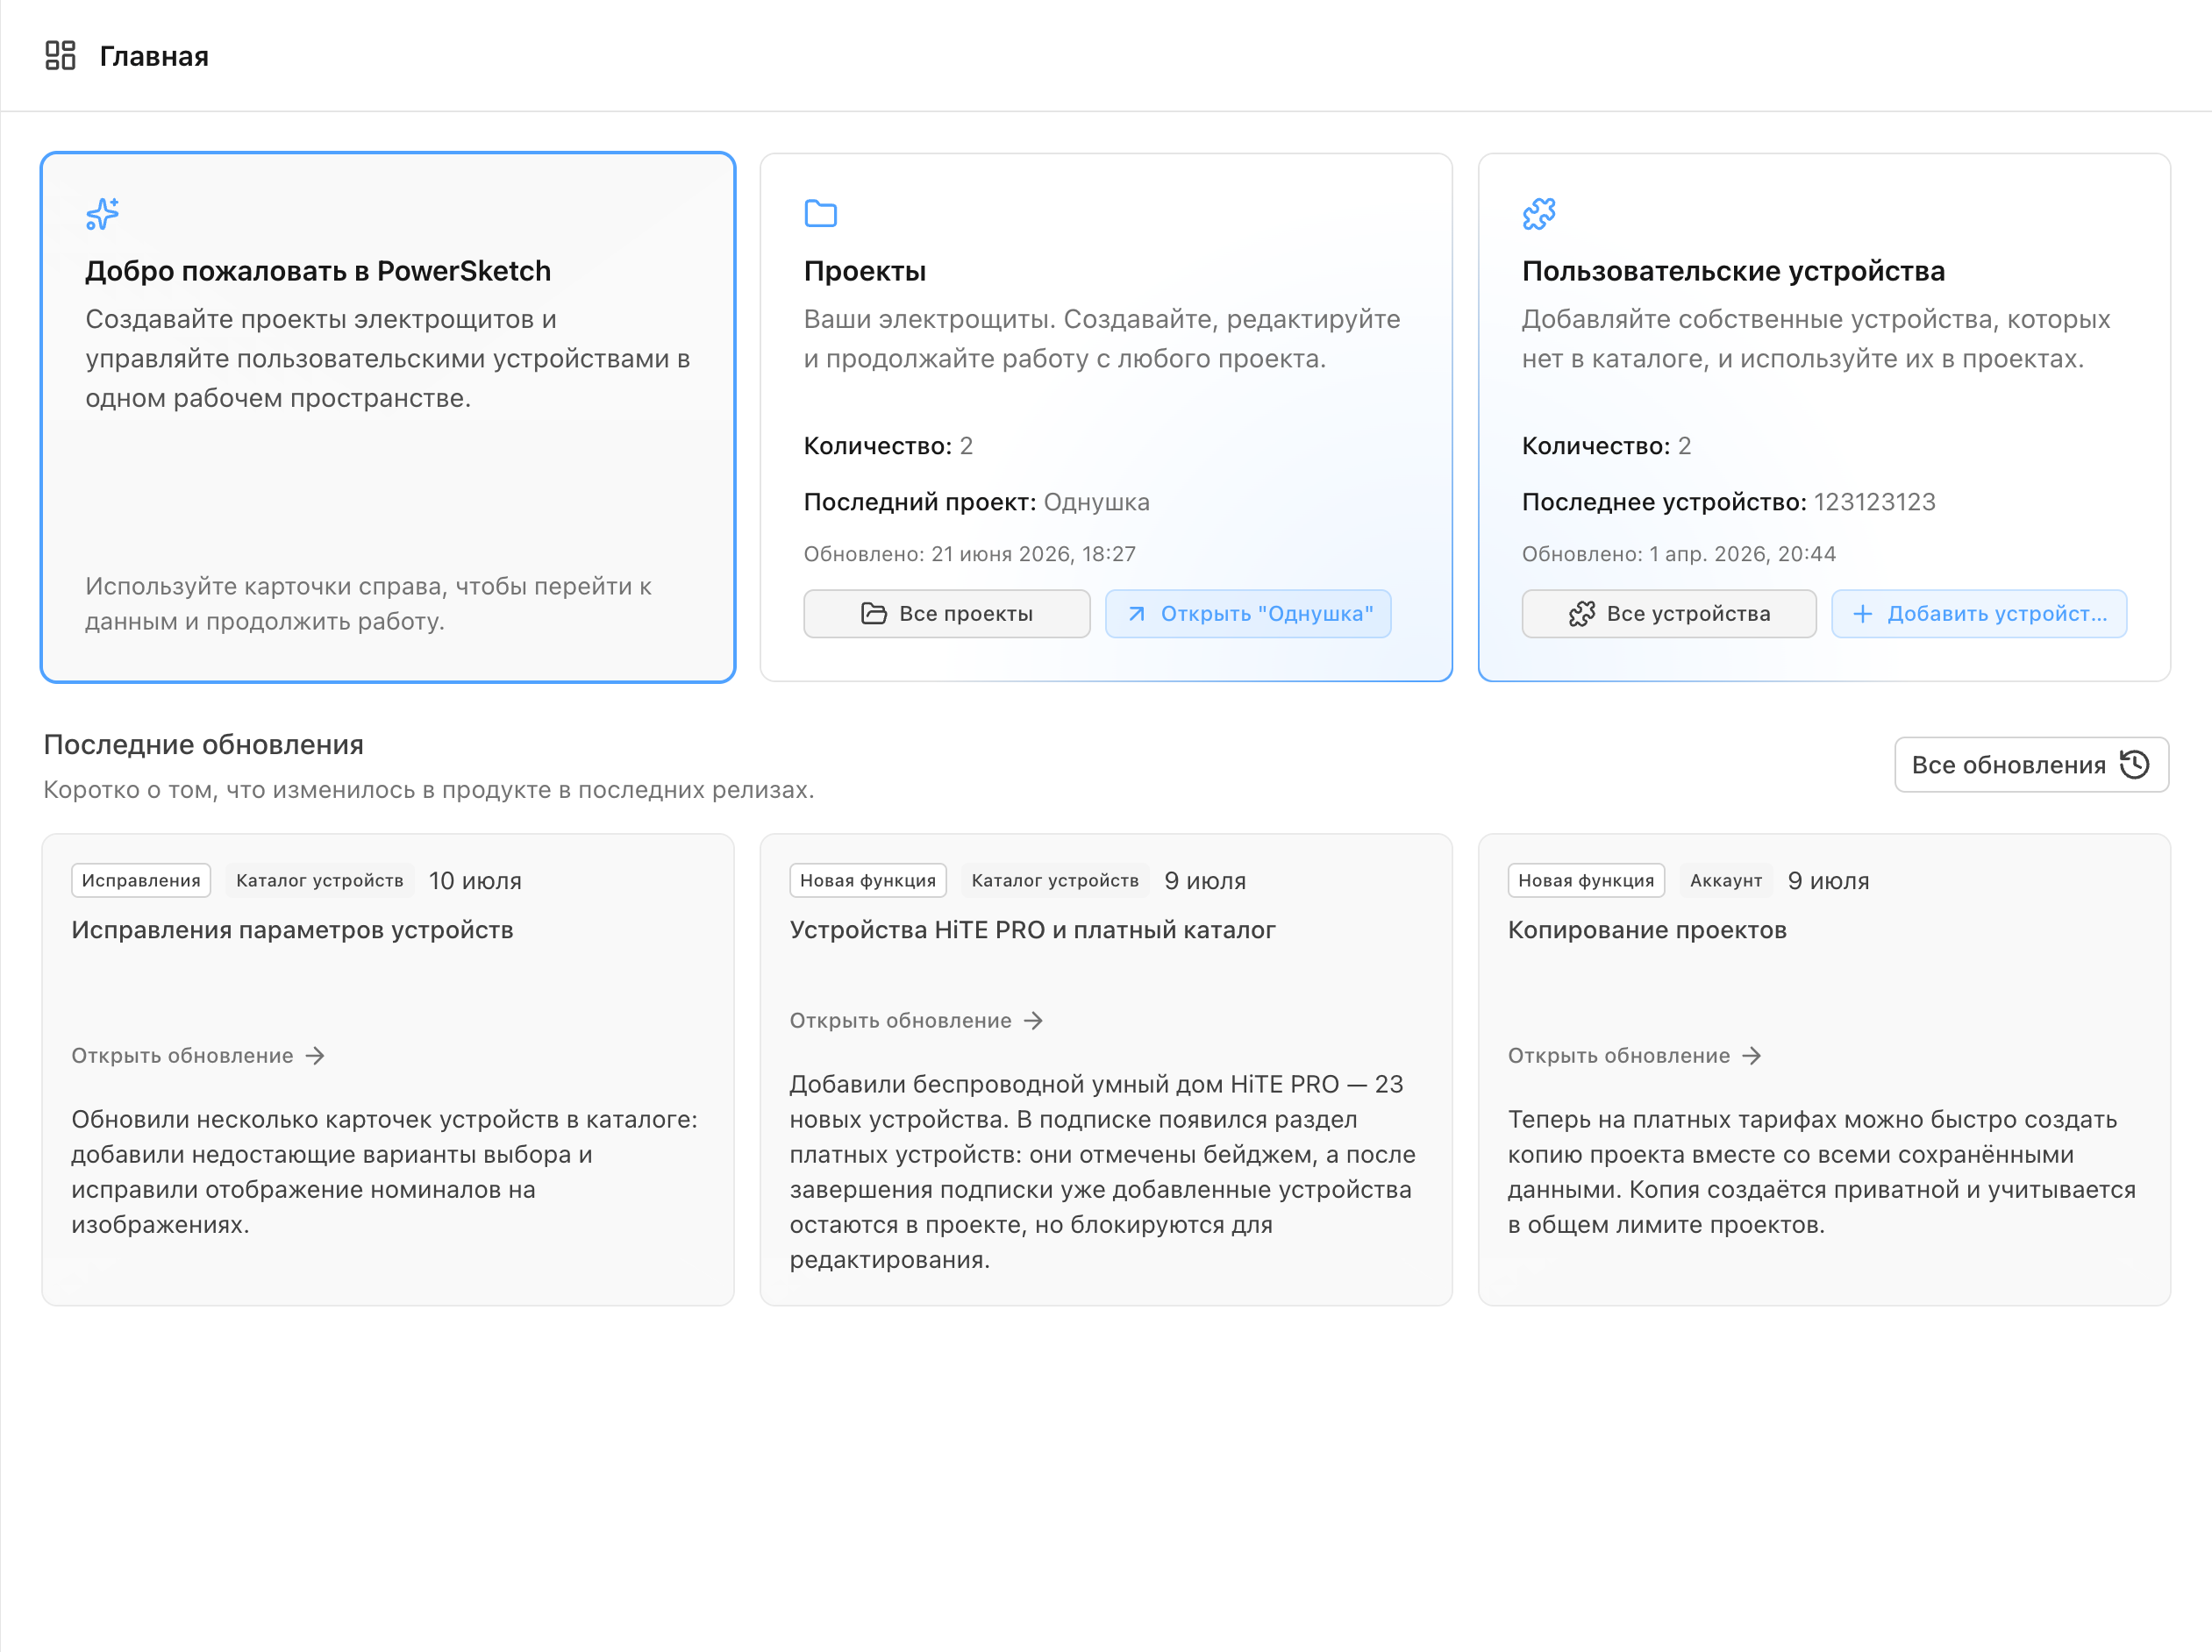The height and width of the screenshot is (1652, 2212).
Task: Open update Исправления параметров устройств link
Action: [x=198, y=1056]
